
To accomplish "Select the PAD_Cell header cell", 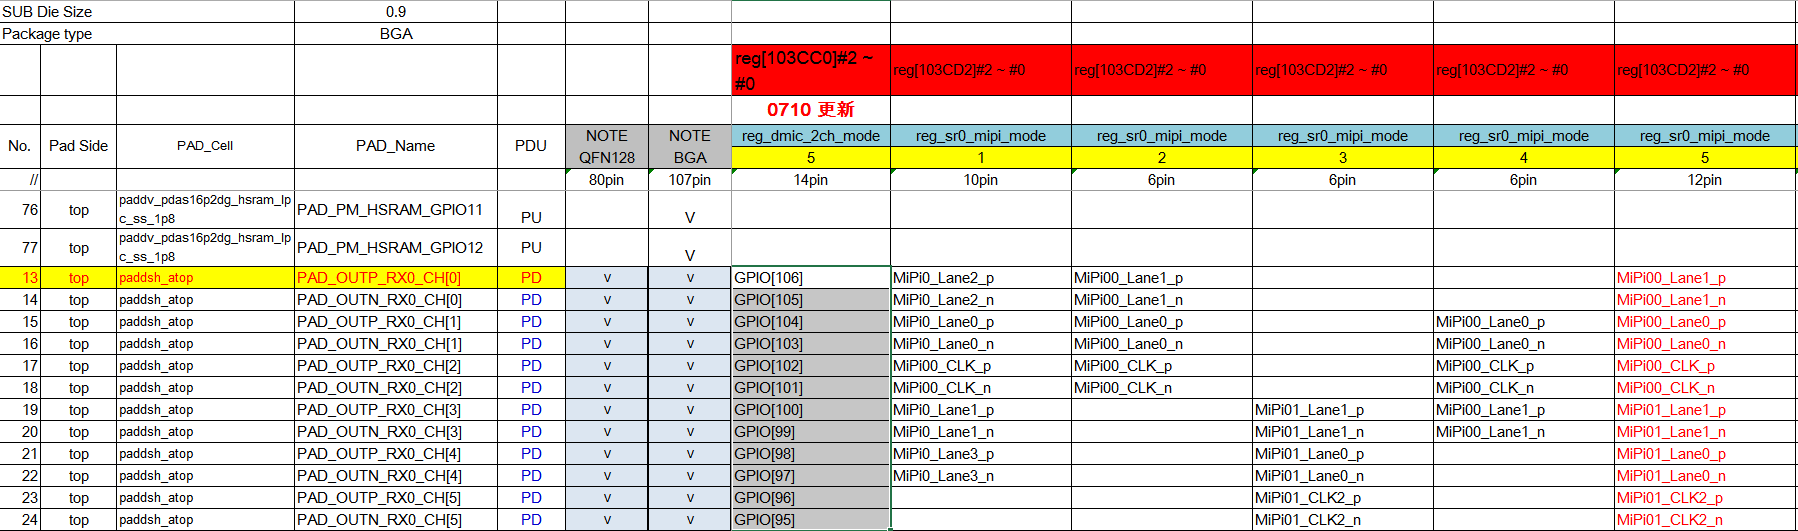I will [205, 146].
